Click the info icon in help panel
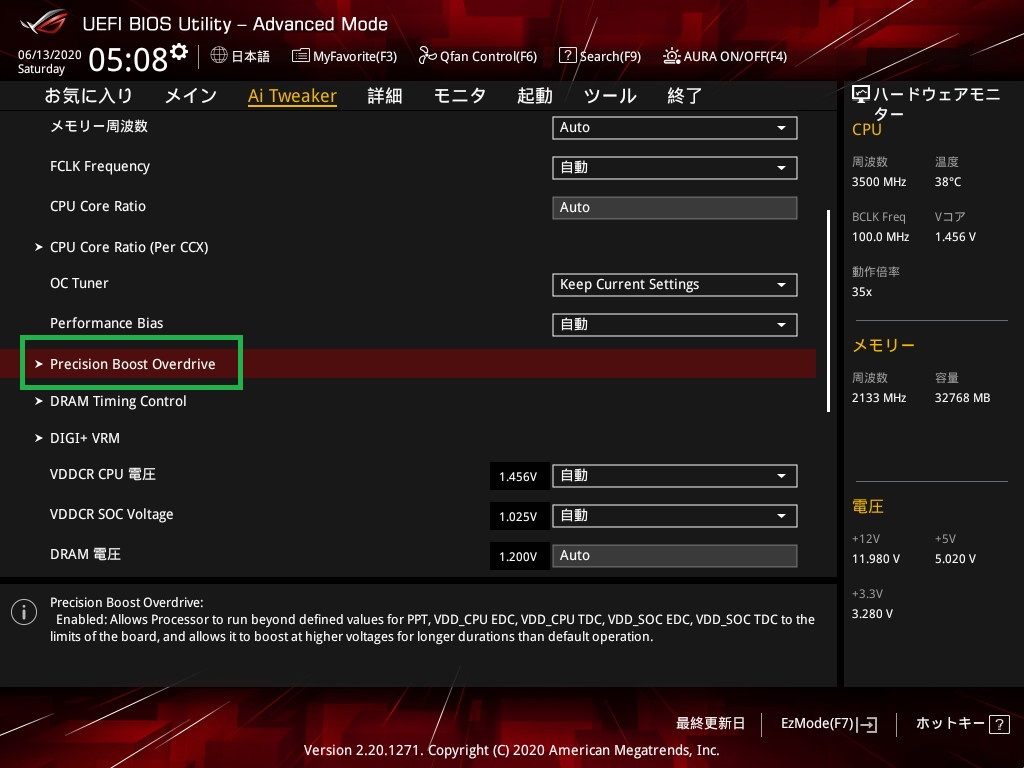1024x768 pixels. (24, 612)
